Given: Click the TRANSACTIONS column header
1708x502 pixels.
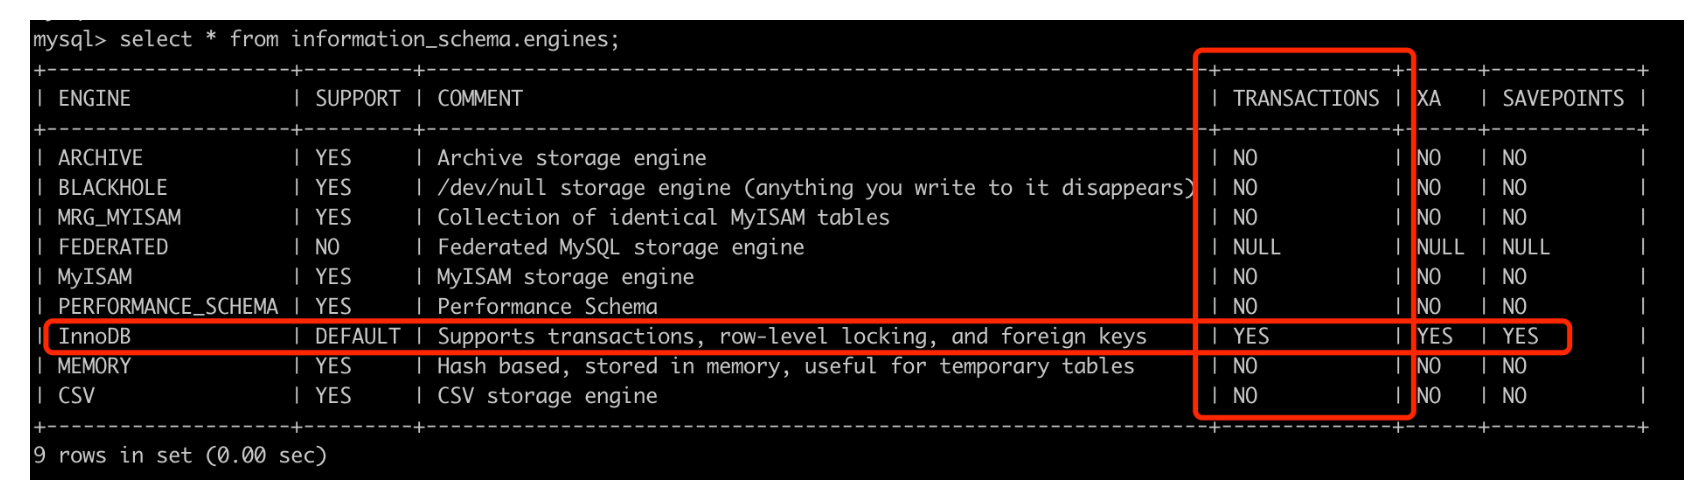Looking at the screenshot, I should click(1306, 98).
